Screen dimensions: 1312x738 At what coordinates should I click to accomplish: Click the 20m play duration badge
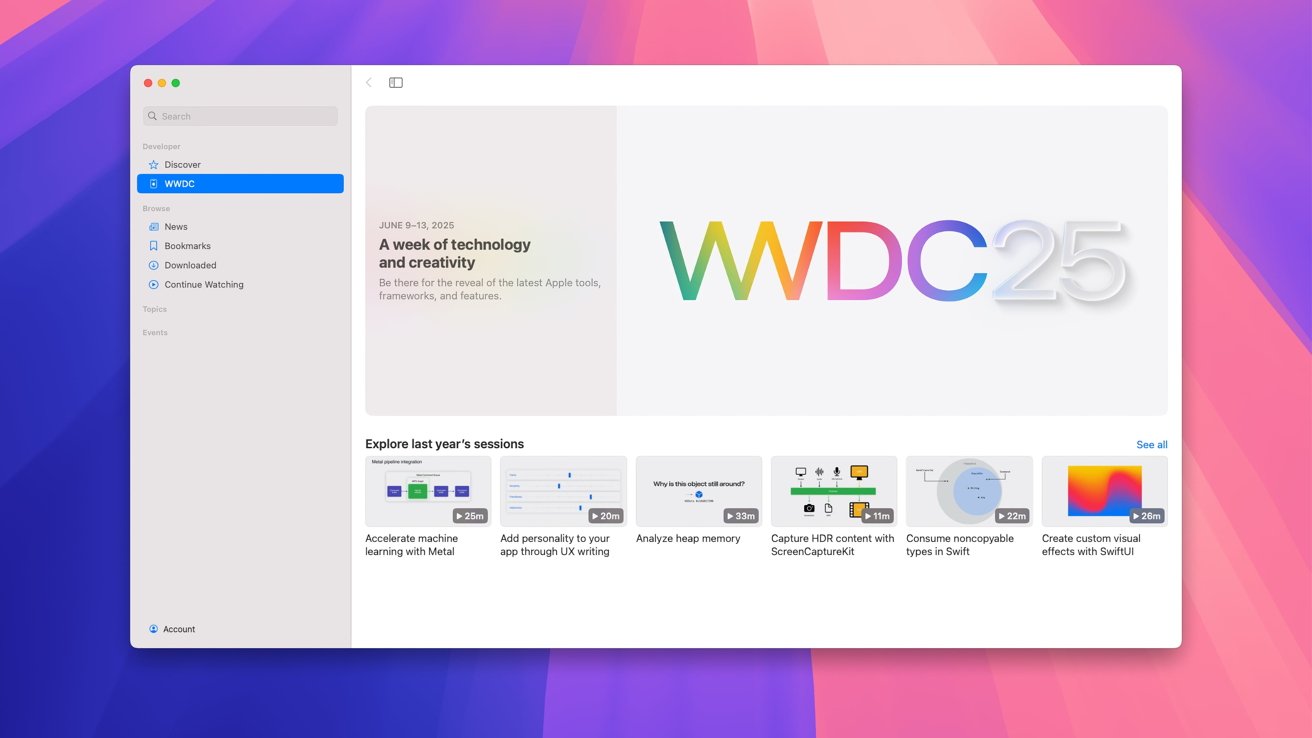[x=606, y=516]
